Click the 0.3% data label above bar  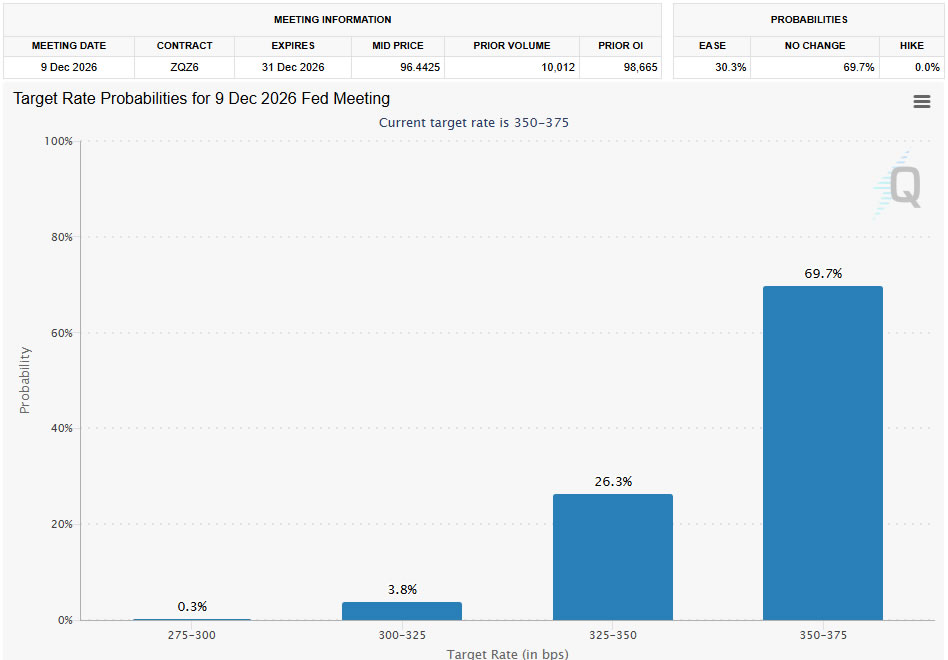(192, 607)
